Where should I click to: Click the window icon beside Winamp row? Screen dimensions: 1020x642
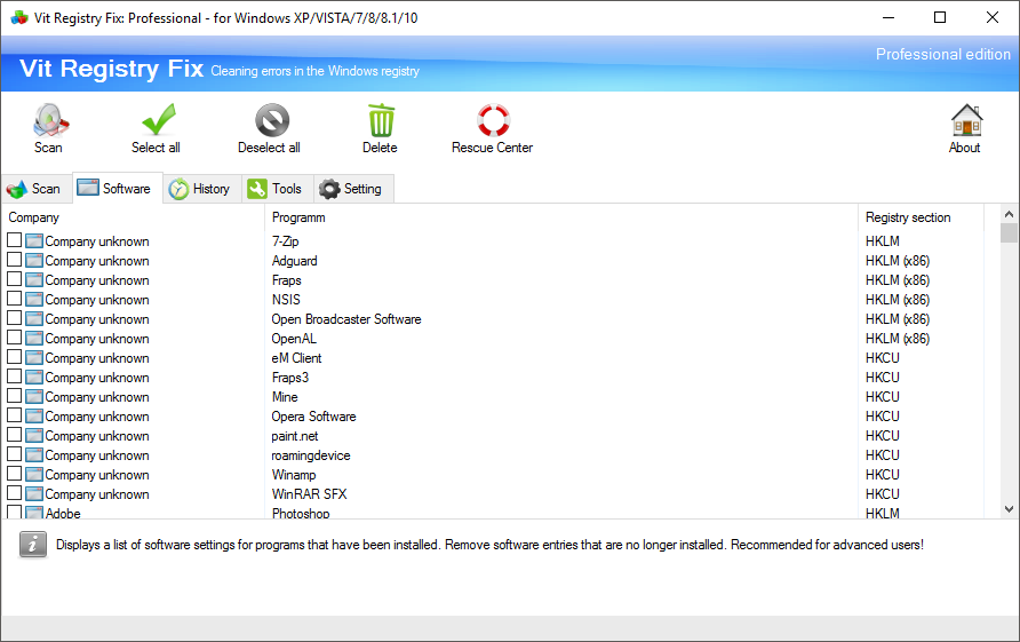click(34, 474)
